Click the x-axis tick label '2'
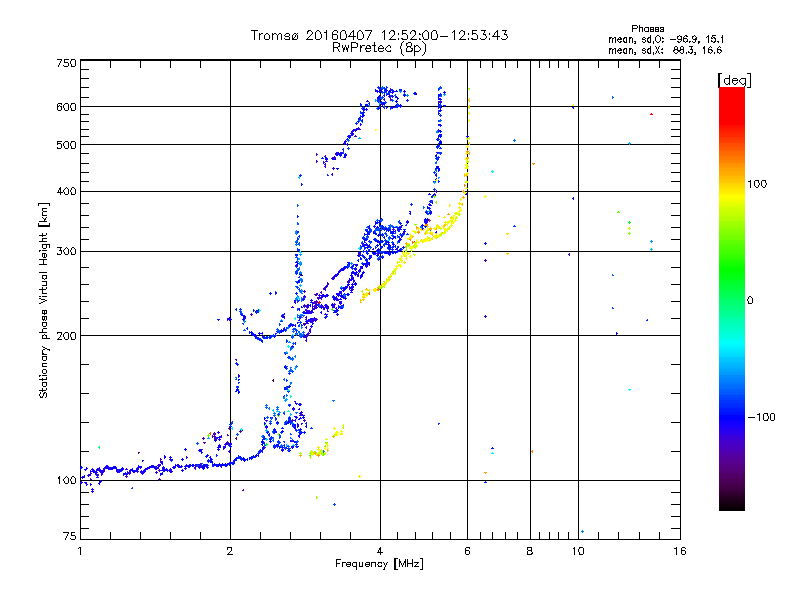Image resolution: width=800 pixels, height=600 pixels. point(230,551)
